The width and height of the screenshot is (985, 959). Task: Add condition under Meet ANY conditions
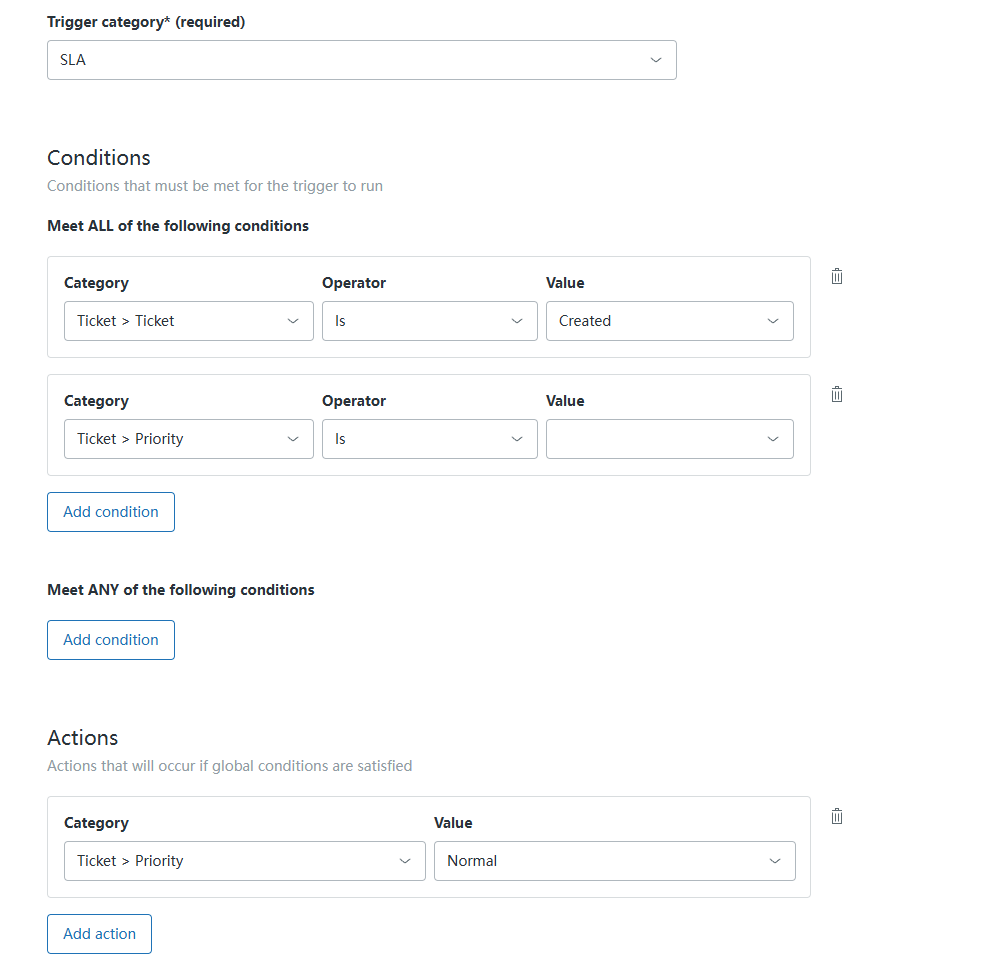click(111, 640)
